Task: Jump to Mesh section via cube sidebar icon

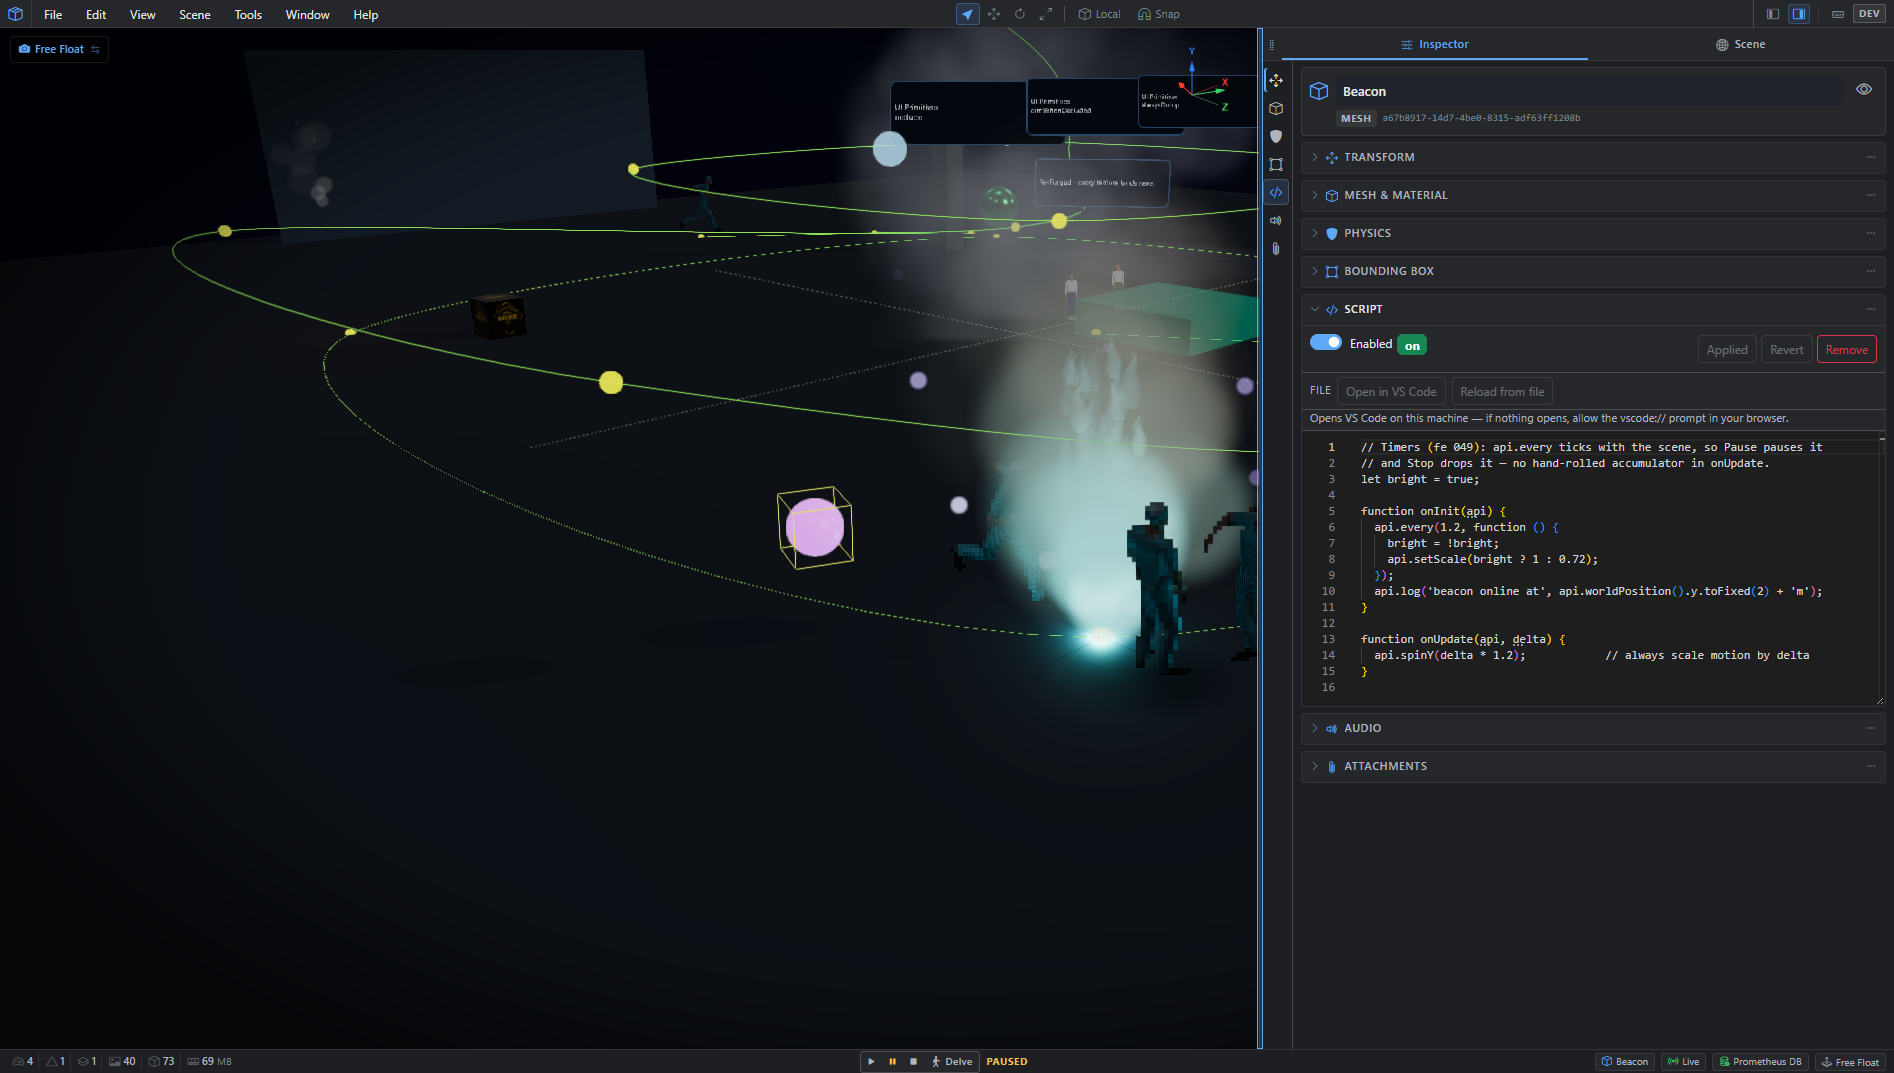Action: click(1276, 108)
